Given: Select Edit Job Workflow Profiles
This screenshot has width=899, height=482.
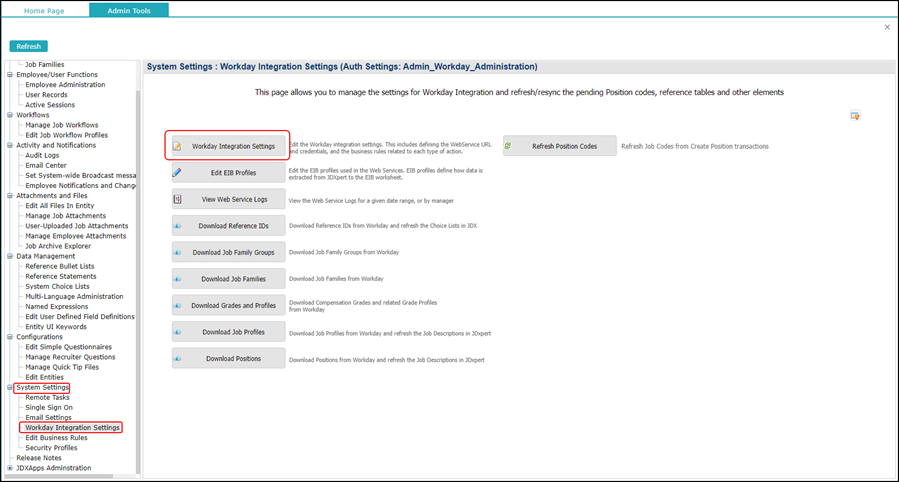Looking at the screenshot, I should click(67, 135).
